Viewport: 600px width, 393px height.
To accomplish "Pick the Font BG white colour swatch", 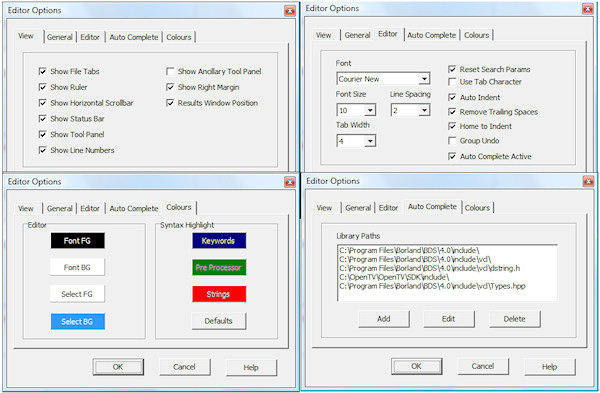I will 77,267.
